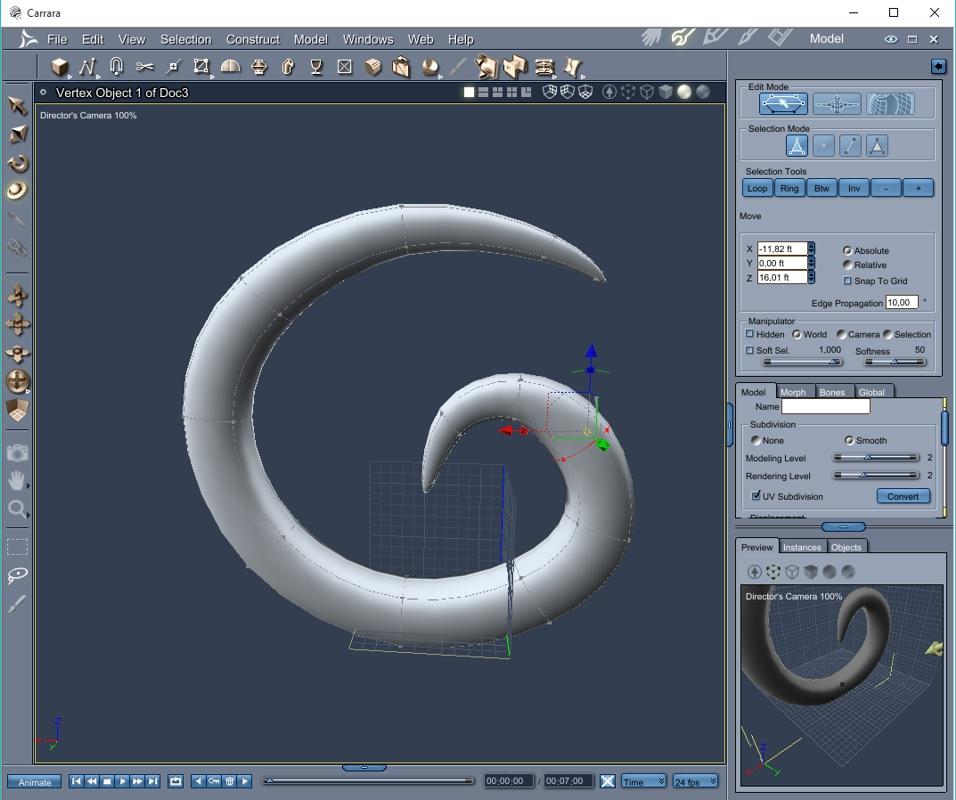956x800 pixels.
Task: Click the magnet-shaped tool in top toolbar
Action: (x=116, y=67)
